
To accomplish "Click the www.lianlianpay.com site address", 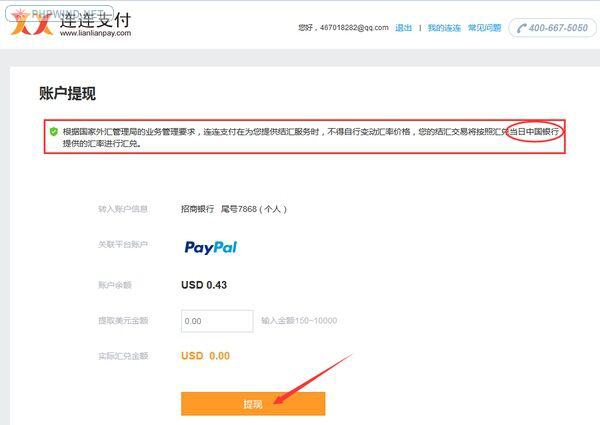I will tap(95, 33).
